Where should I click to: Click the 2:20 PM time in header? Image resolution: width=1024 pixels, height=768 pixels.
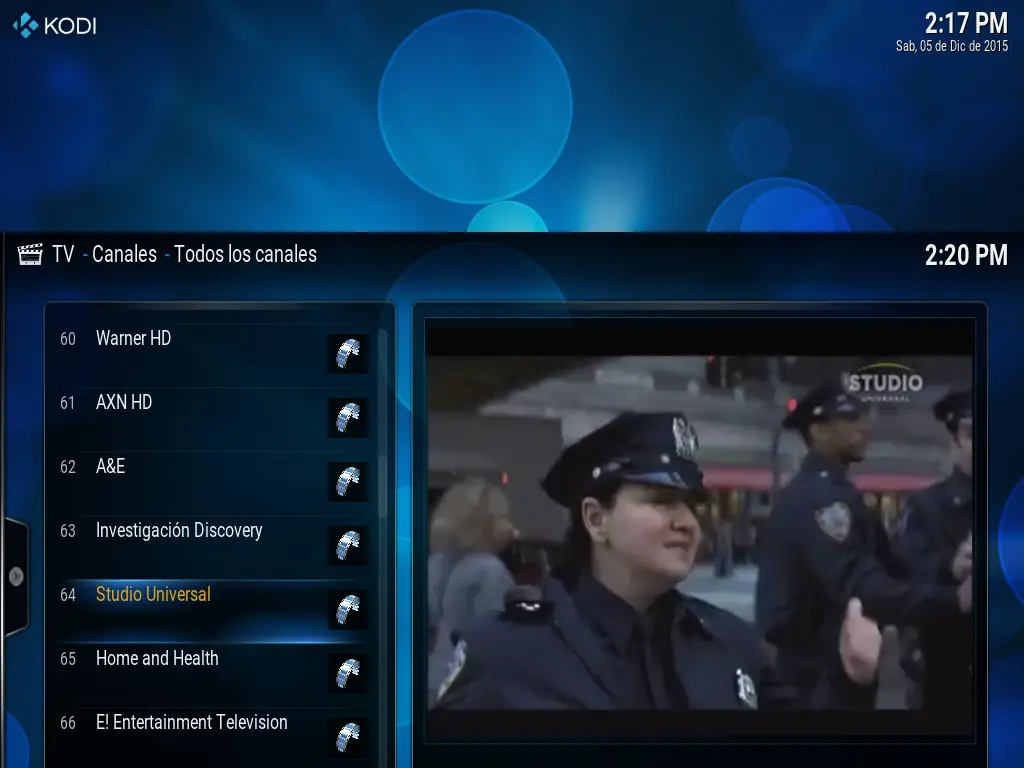(x=966, y=255)
